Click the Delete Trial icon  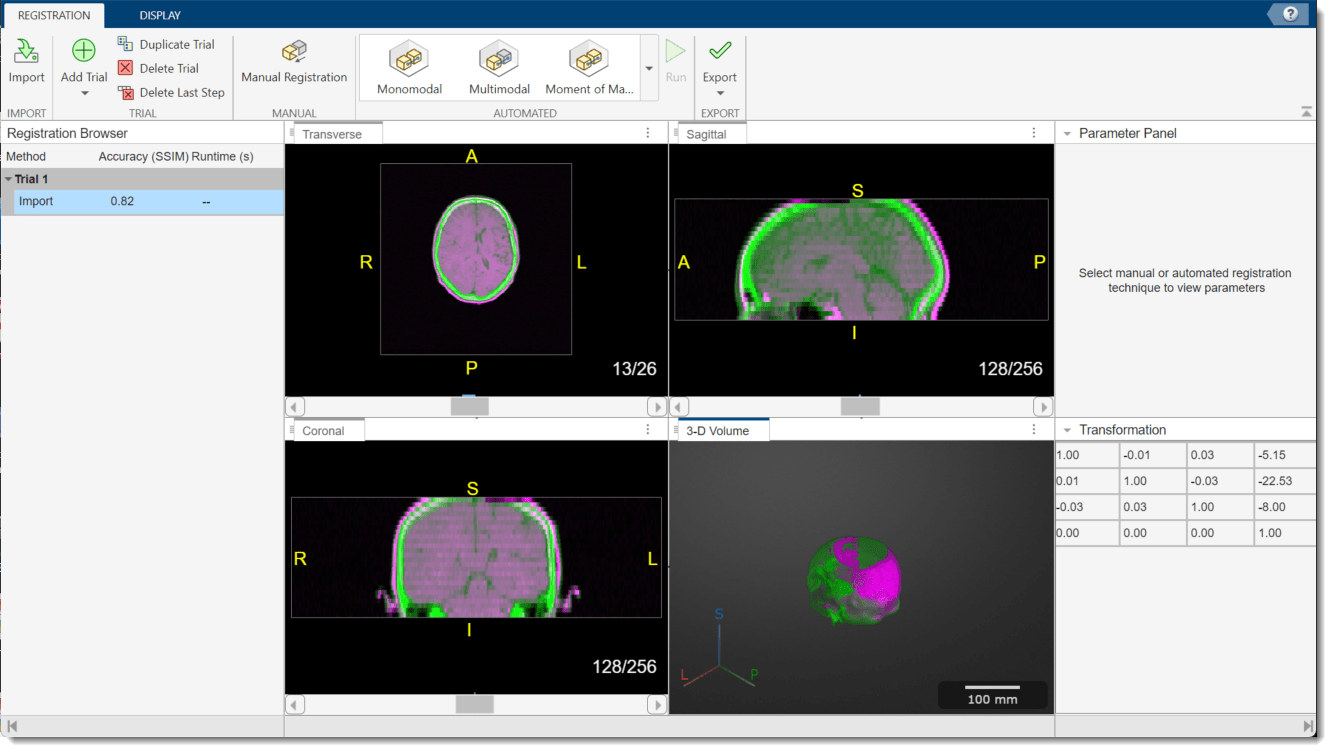(x=125, y=68)
